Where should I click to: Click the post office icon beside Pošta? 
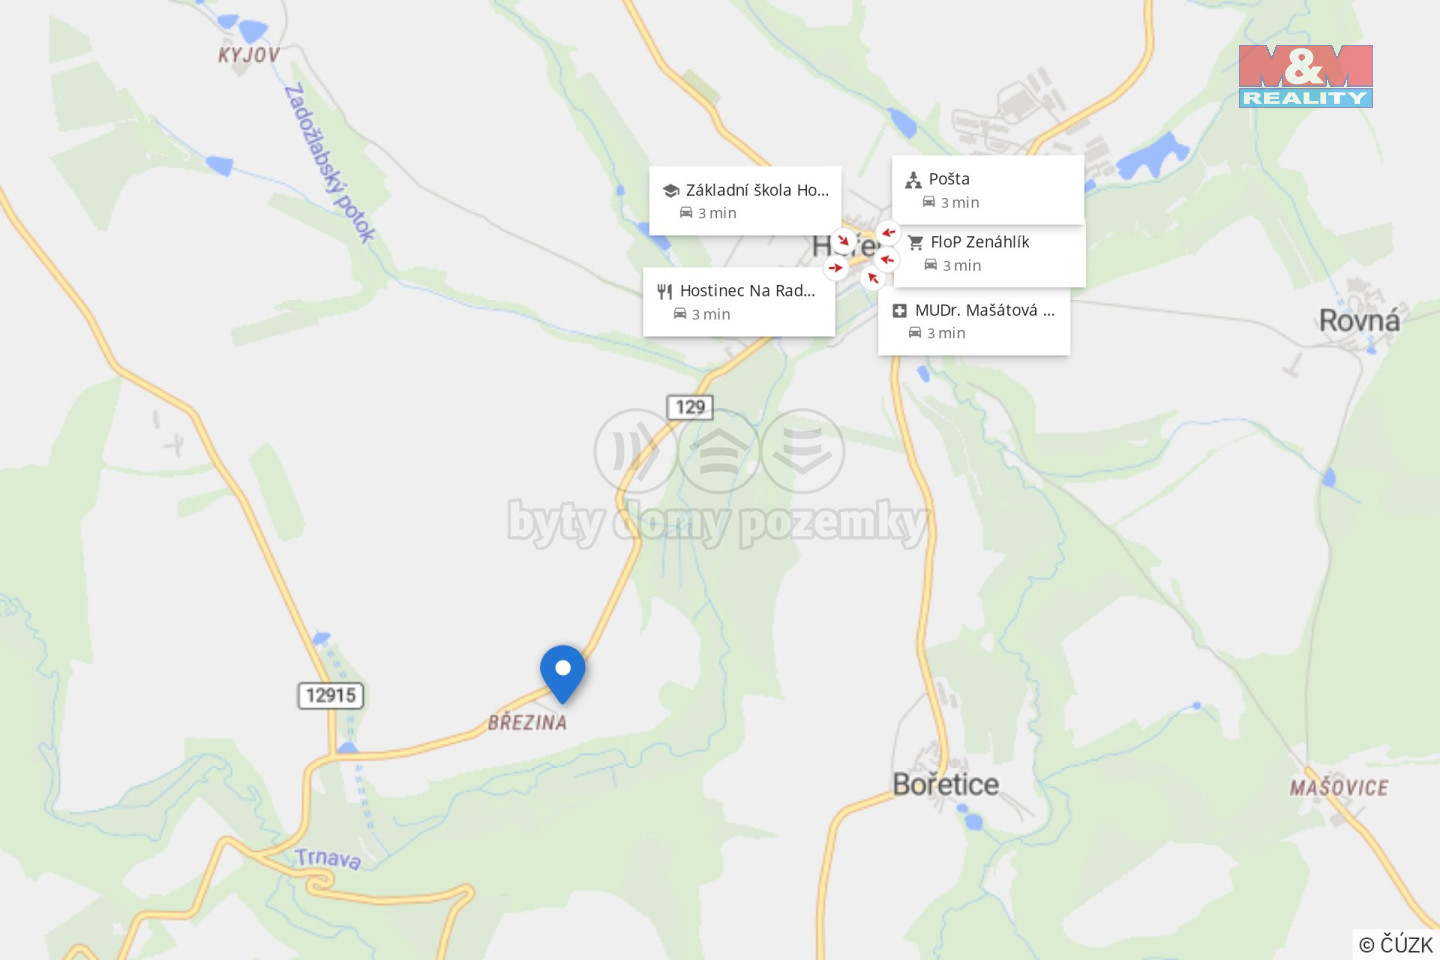913,180
